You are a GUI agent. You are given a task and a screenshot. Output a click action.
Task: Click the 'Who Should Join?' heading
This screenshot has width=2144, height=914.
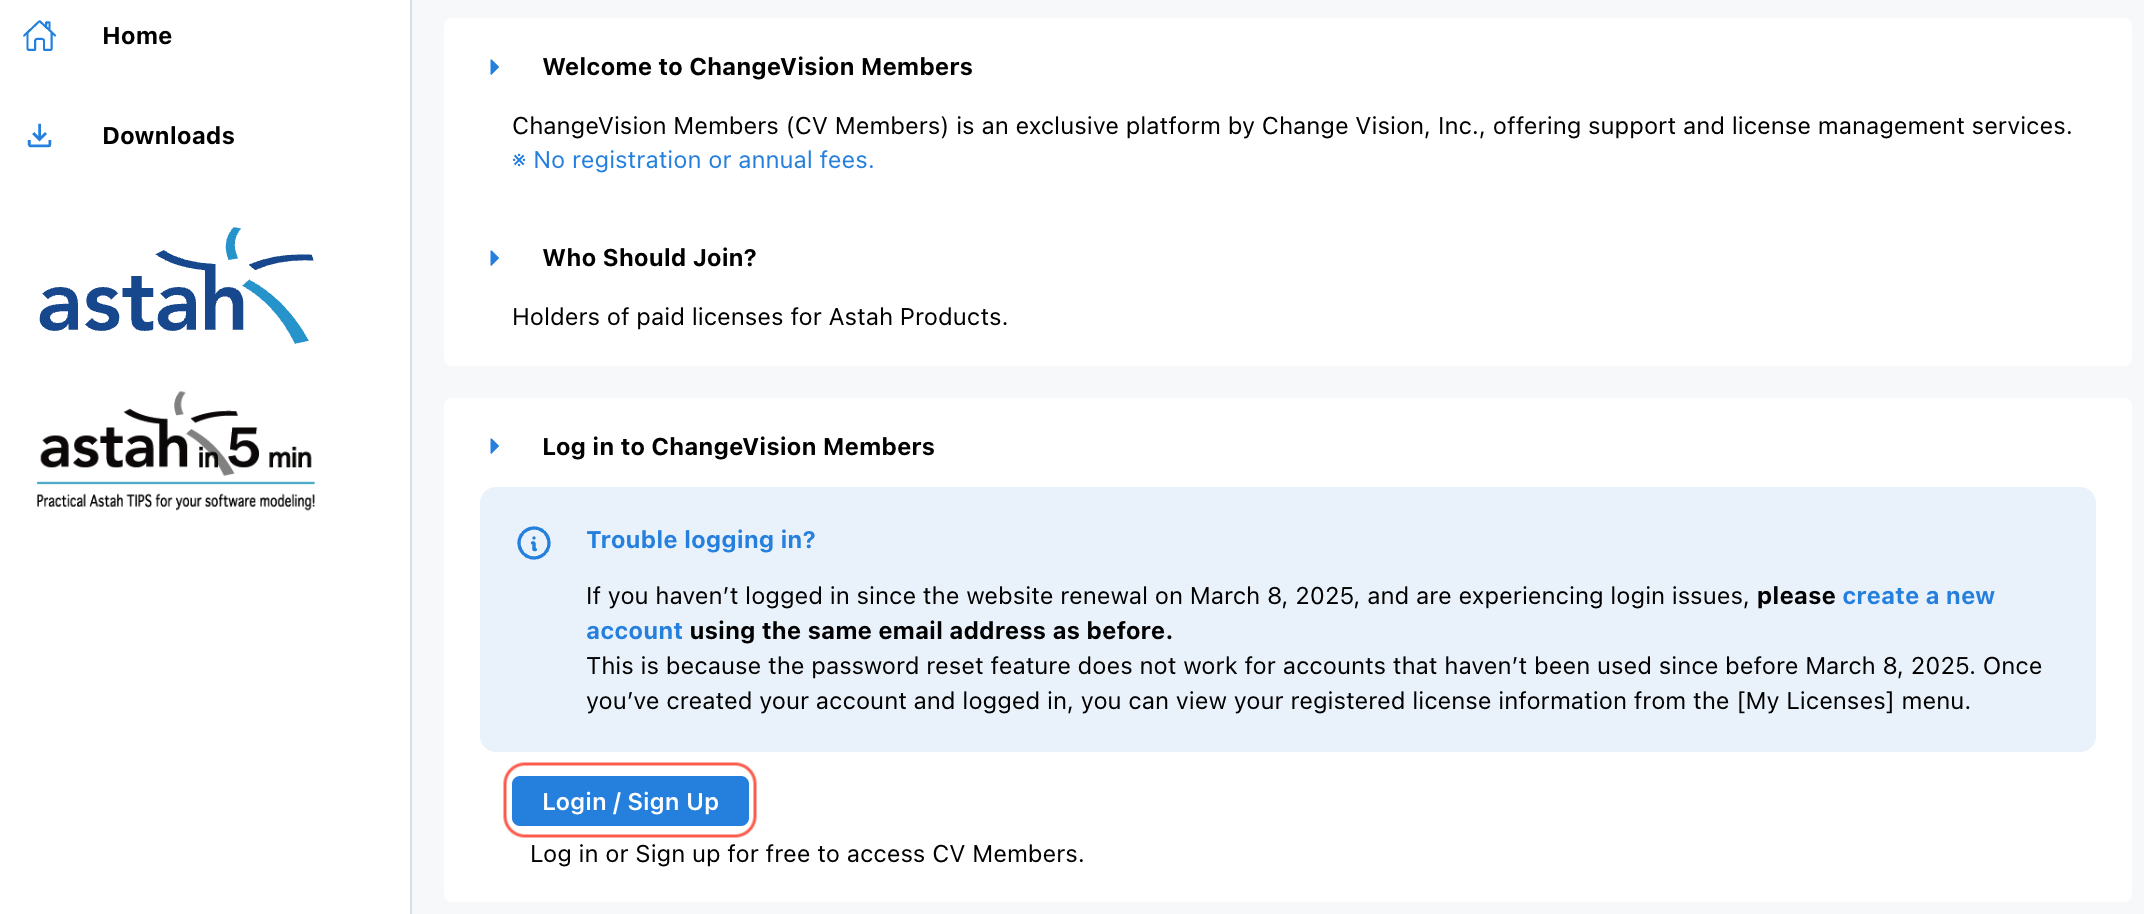point(649,258)
